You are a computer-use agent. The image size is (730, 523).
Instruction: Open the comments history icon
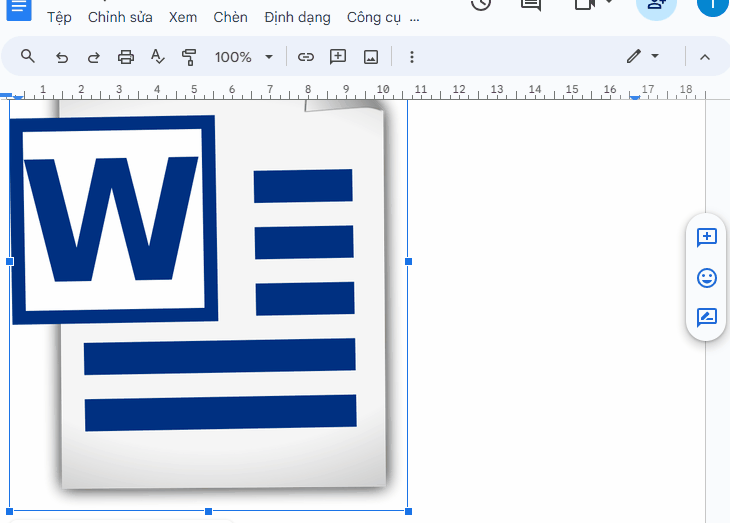(531, 5)
